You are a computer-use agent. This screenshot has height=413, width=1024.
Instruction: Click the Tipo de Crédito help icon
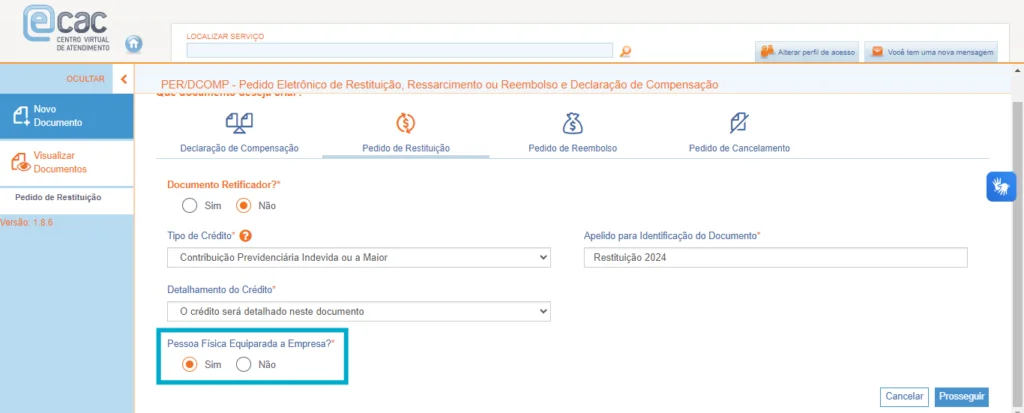(x=245, y=236)
